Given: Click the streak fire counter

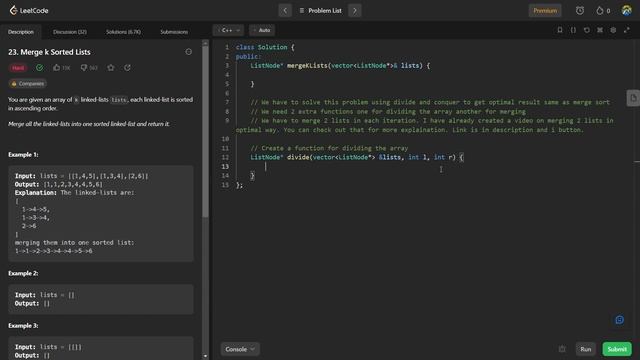Looking at the screenshot, I should [603, 11].
